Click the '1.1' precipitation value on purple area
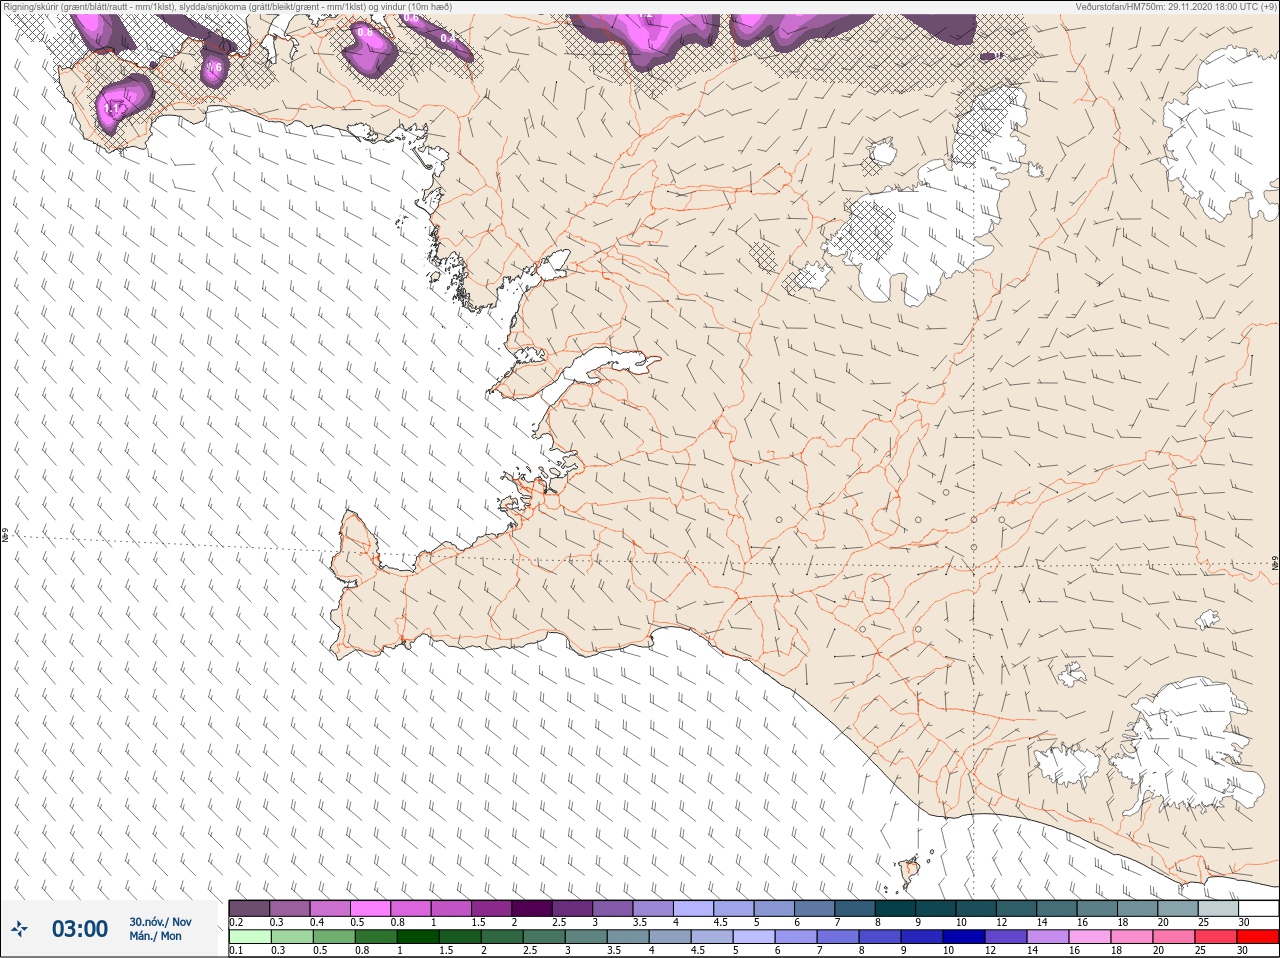1280x958 pixels. tap(111, 107)
